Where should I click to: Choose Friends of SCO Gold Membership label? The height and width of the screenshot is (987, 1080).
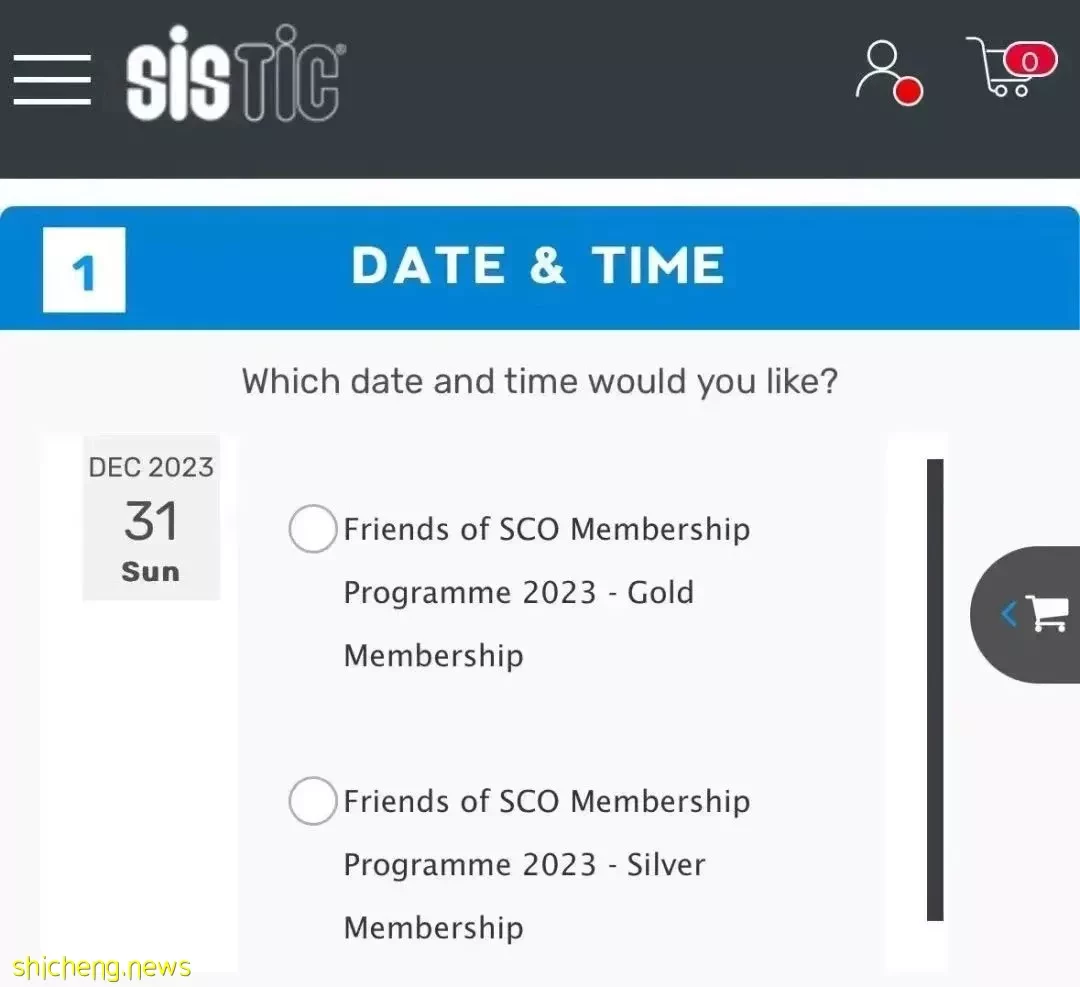[547, 592]
